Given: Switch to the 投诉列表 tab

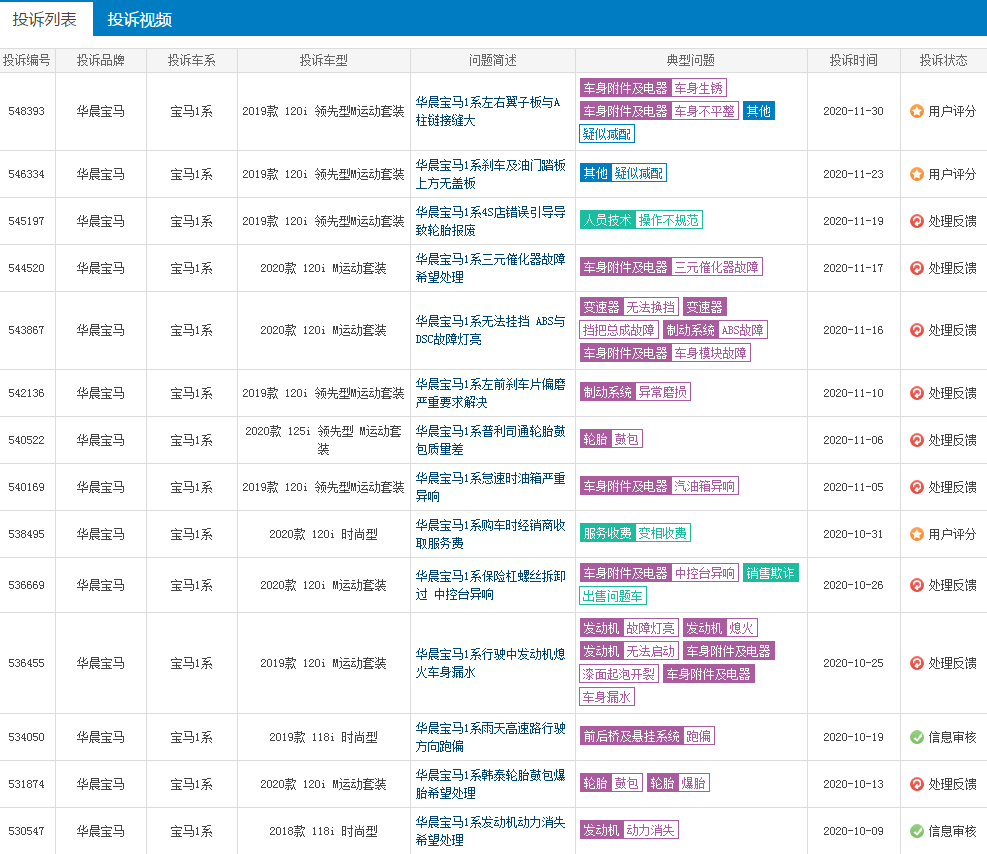Looking at the screenshot, I should (45, 20).
